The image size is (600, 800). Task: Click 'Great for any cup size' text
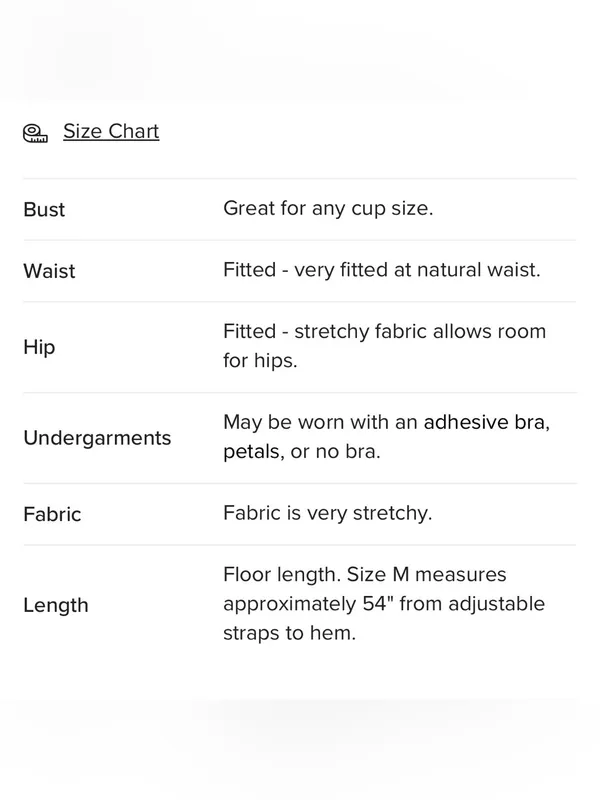[328, 208]
